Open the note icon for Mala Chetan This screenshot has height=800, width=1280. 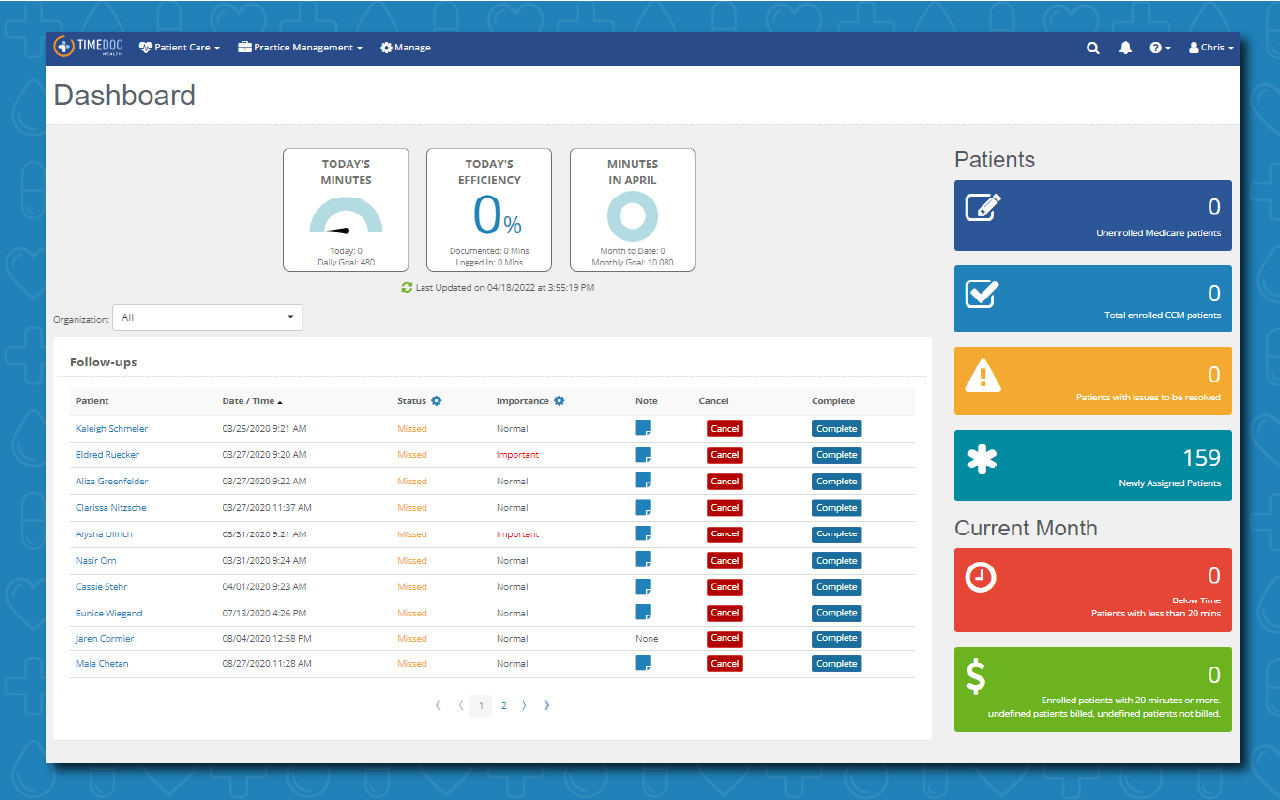(x=643, y=663)
